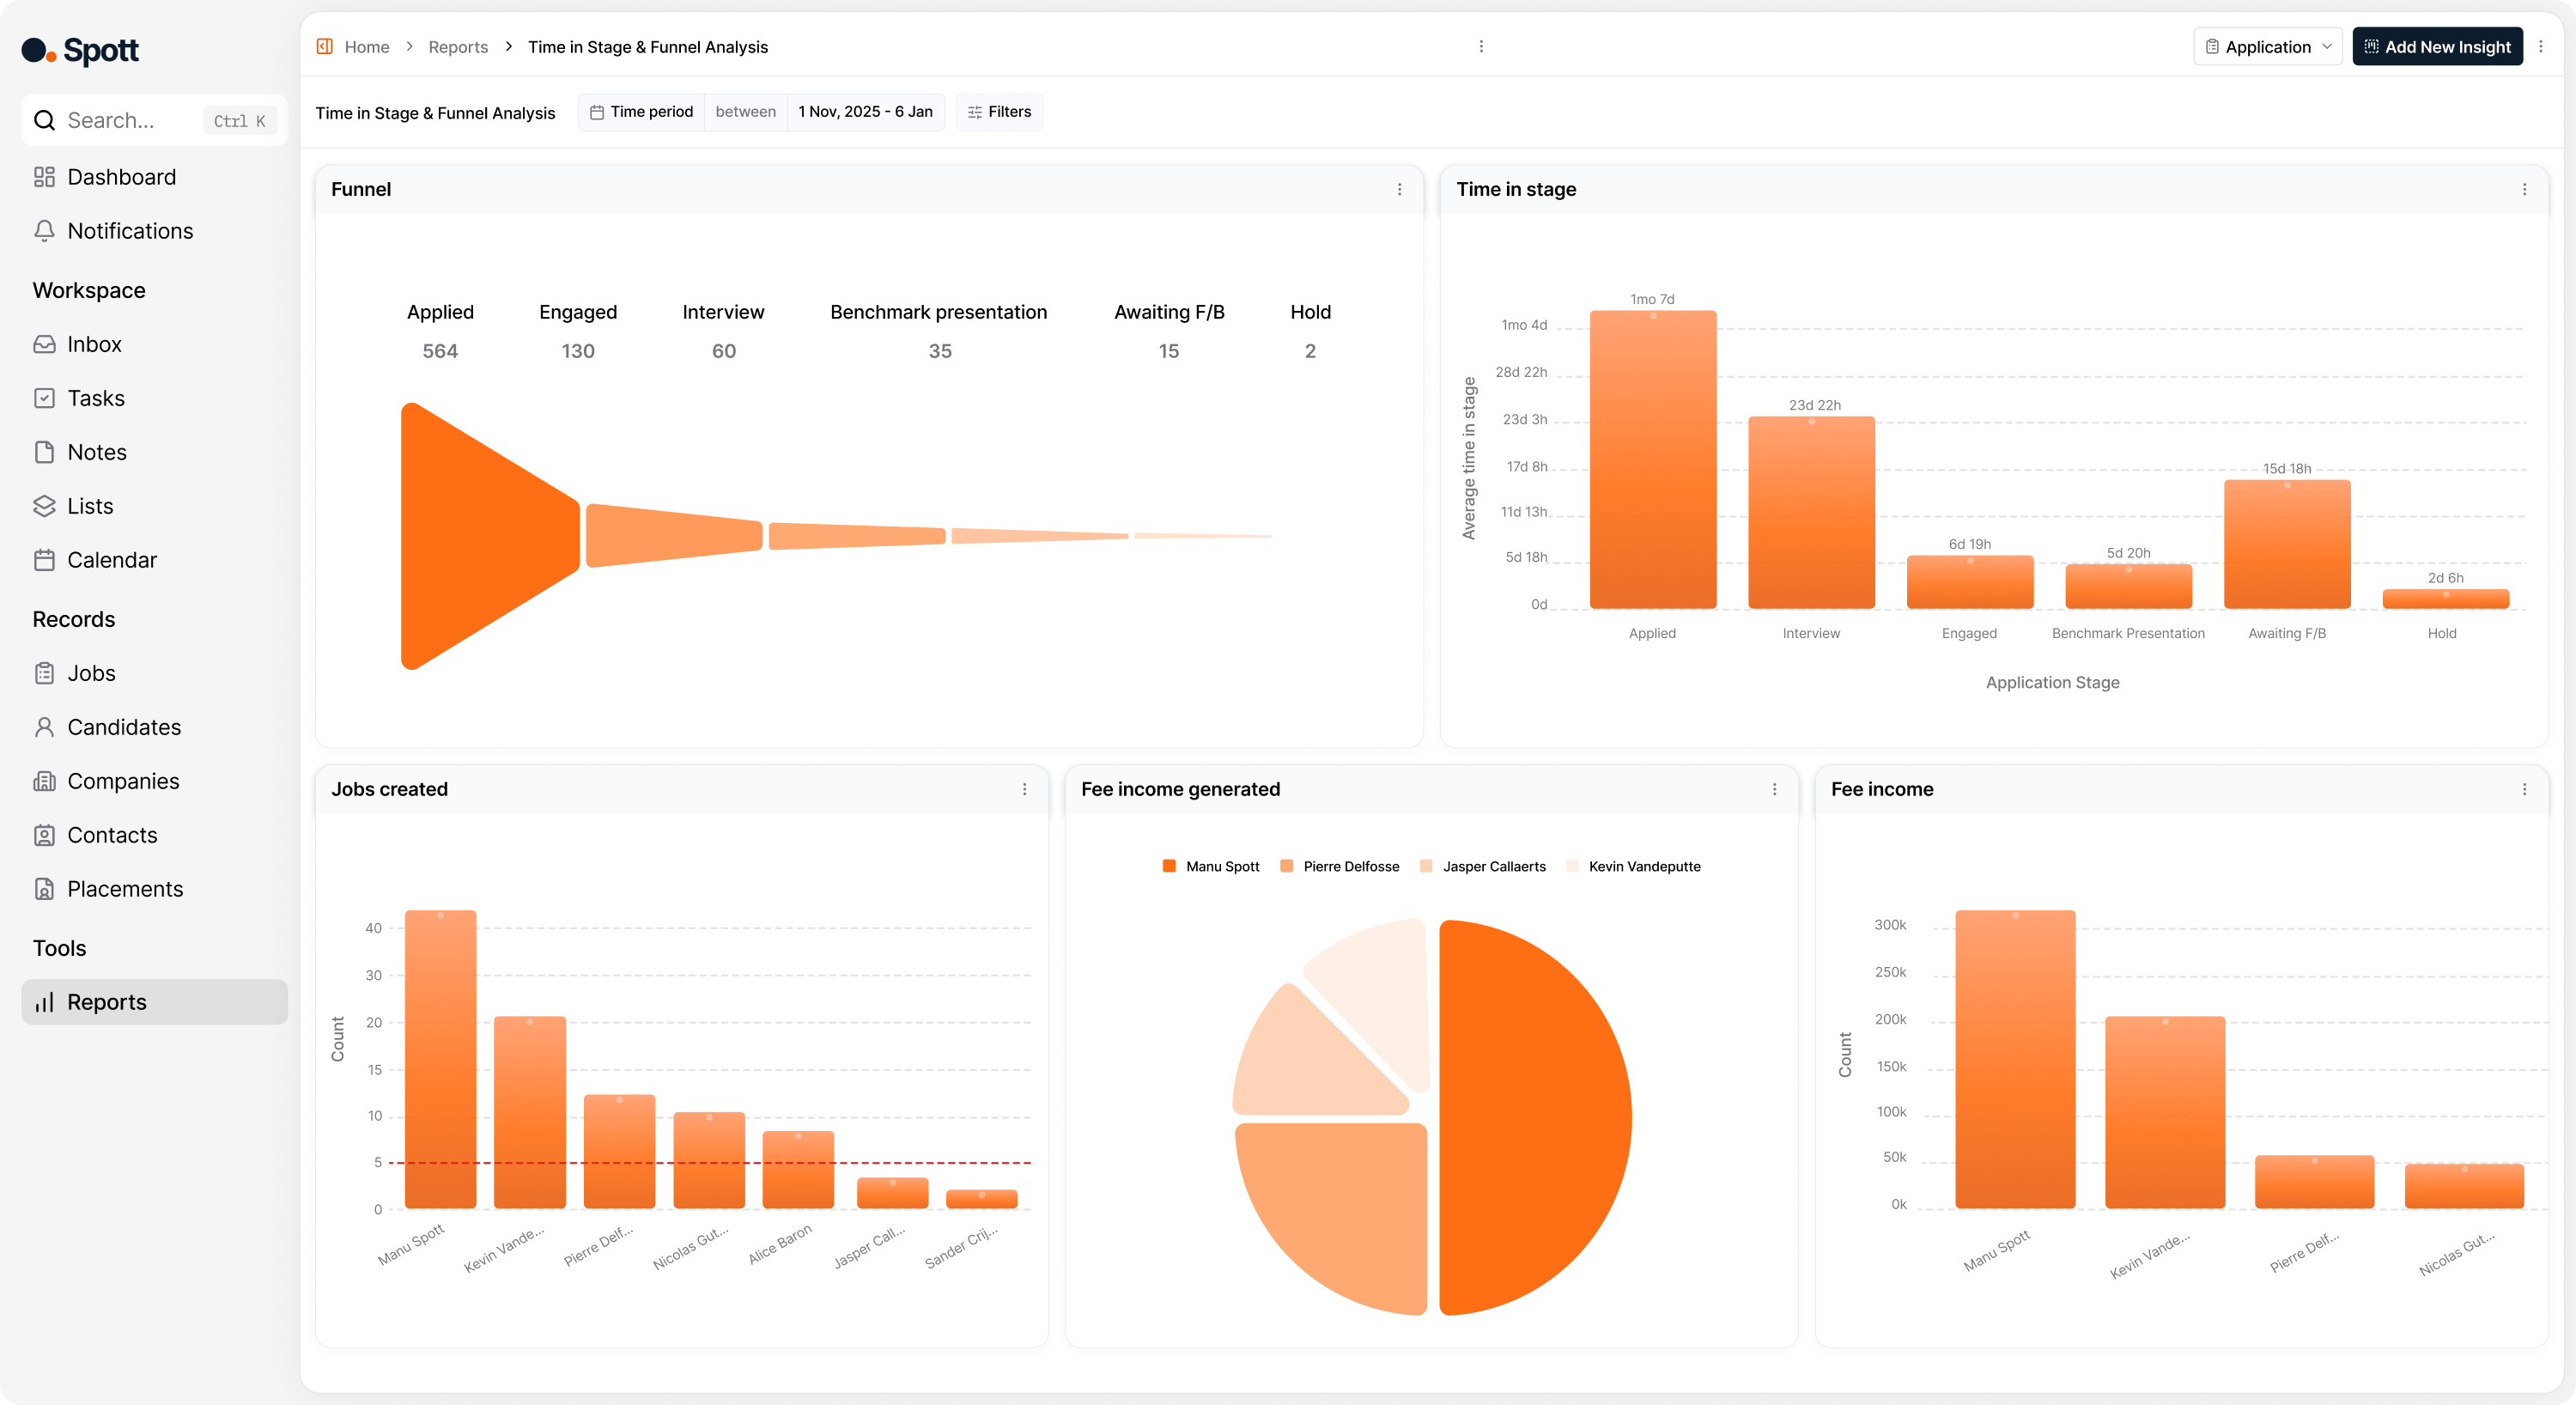Click the Add New Insight button
Screen dimensions: 2576x1405
coord(2438,46)
